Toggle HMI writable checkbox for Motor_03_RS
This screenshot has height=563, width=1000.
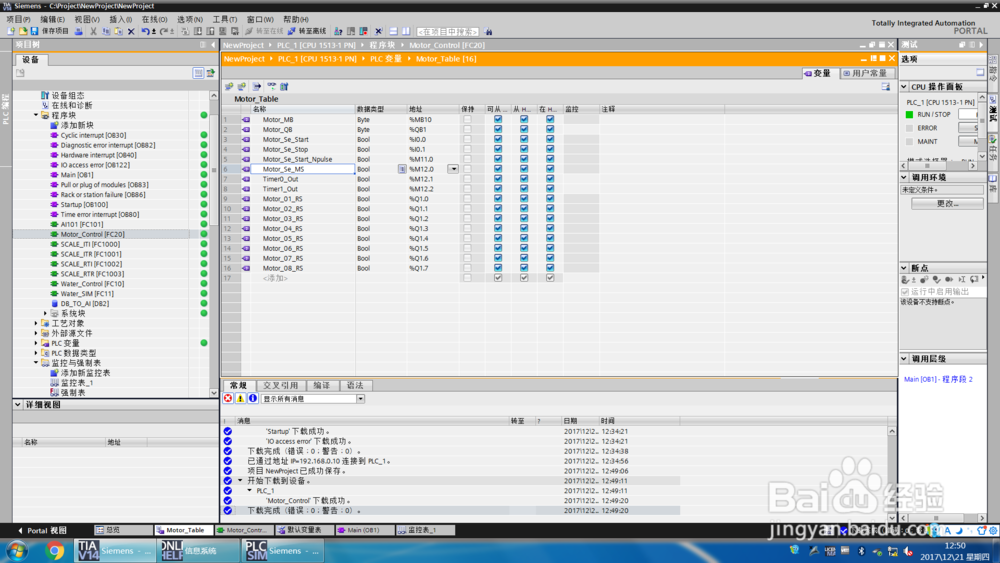click(524, 219)
